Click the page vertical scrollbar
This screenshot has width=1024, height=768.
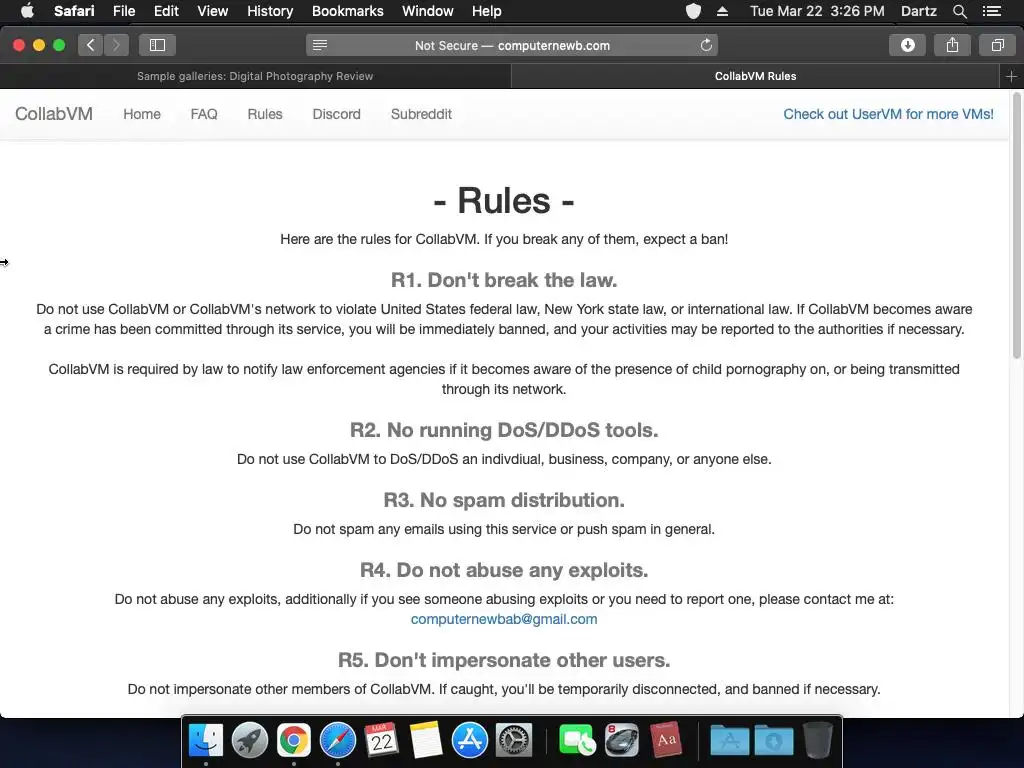[x=1016, y=226]
